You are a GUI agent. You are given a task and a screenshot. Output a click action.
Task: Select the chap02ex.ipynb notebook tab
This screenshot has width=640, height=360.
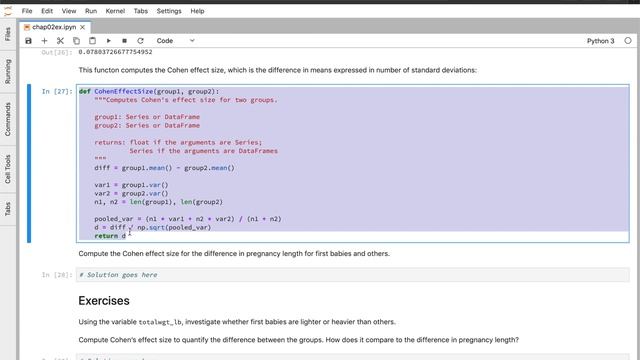pyautogui.click(x=54, y=27)
